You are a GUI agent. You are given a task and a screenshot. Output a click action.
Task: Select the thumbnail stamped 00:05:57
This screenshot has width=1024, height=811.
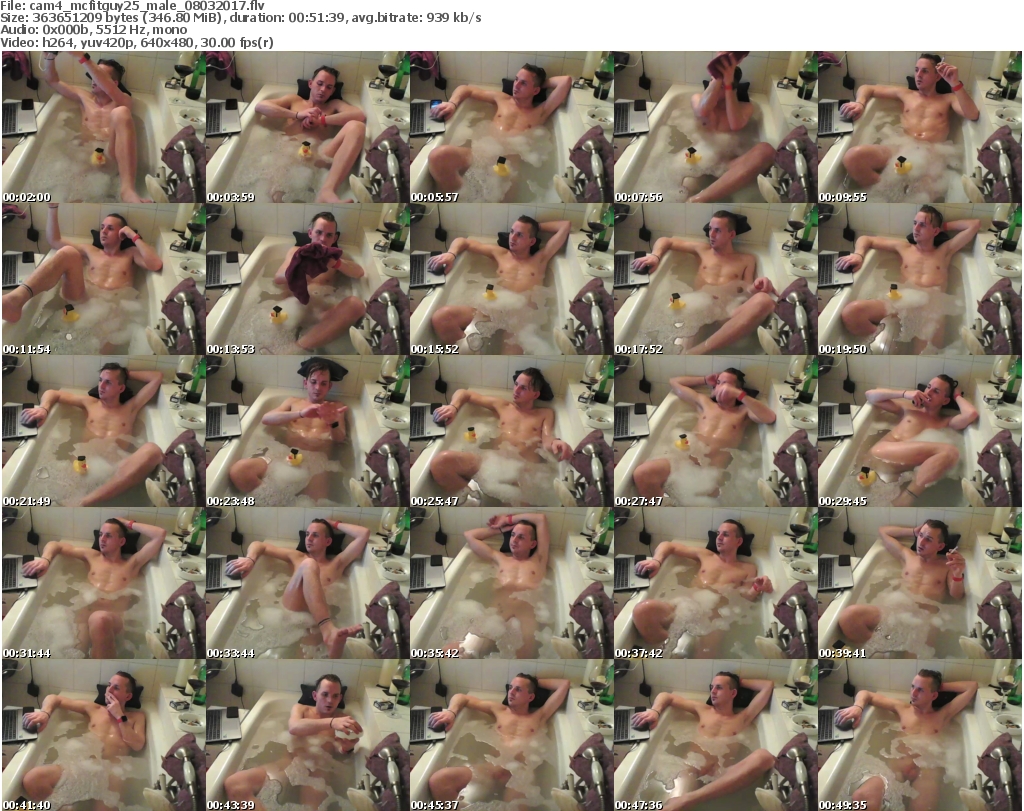[x=511, y=127]
